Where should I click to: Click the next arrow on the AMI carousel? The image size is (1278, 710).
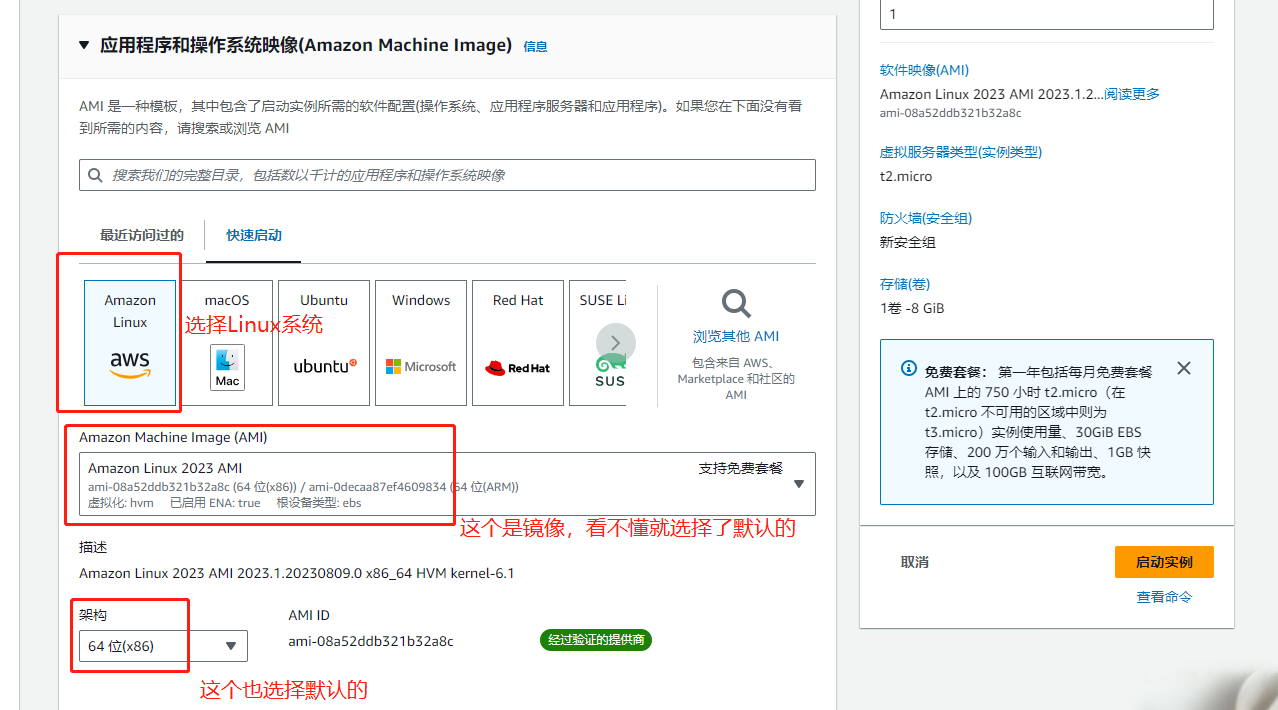tap(615, 343)
